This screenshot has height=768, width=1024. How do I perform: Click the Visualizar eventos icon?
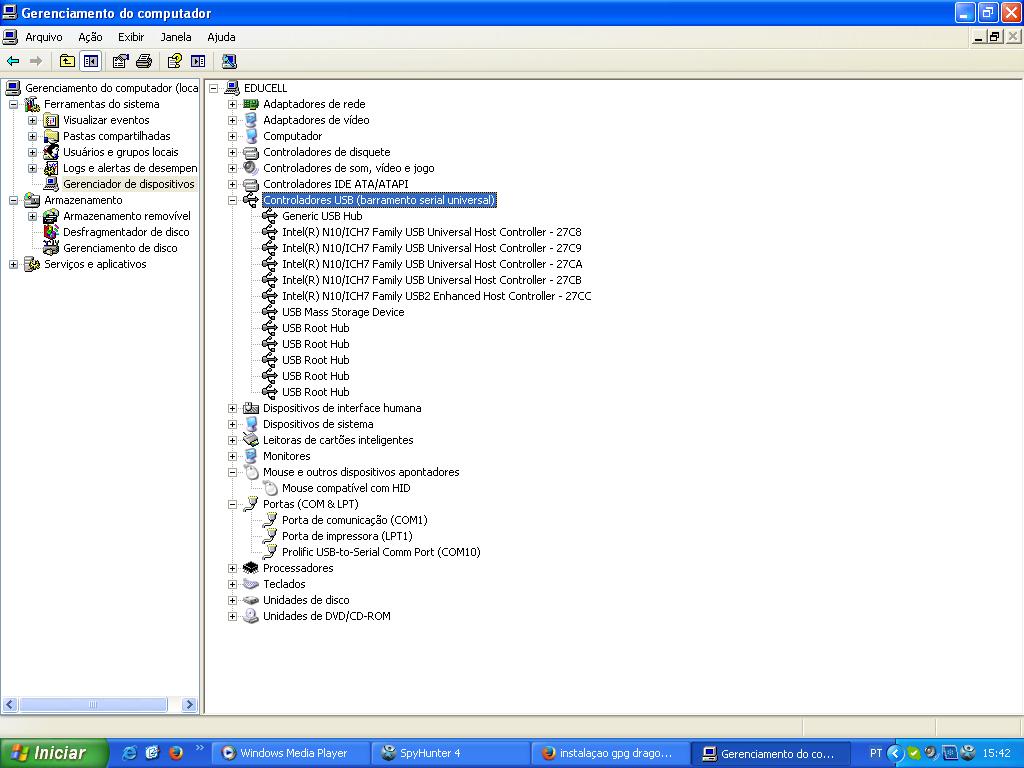51,120
